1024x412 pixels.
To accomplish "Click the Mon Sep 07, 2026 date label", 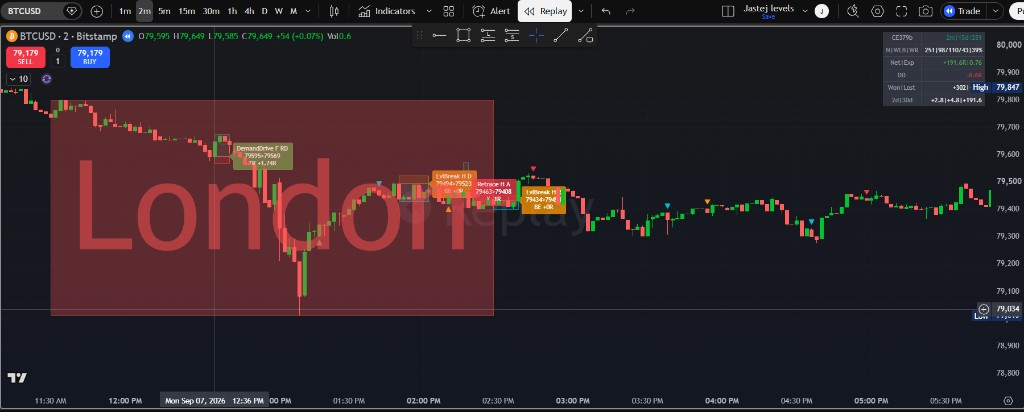I will [x=214, y=400].
